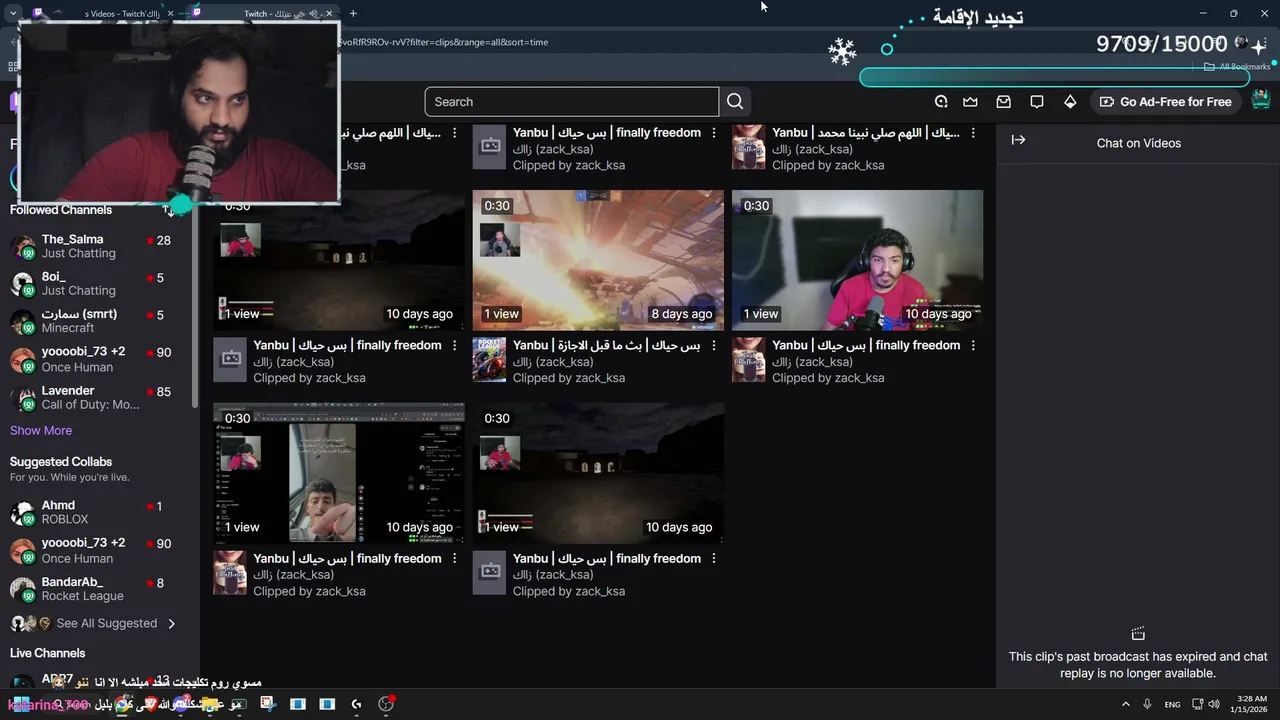Click the Suggested Collabs heading
The image size is (1280, 720).
pyautogui.click(x=61, y=462)
